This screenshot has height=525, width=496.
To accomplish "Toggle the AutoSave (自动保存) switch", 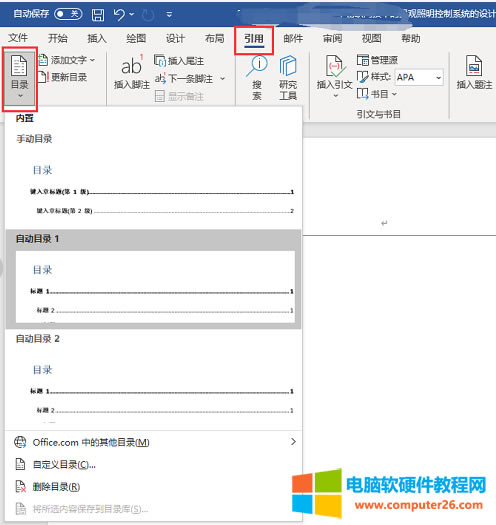I will pos(68,14).
